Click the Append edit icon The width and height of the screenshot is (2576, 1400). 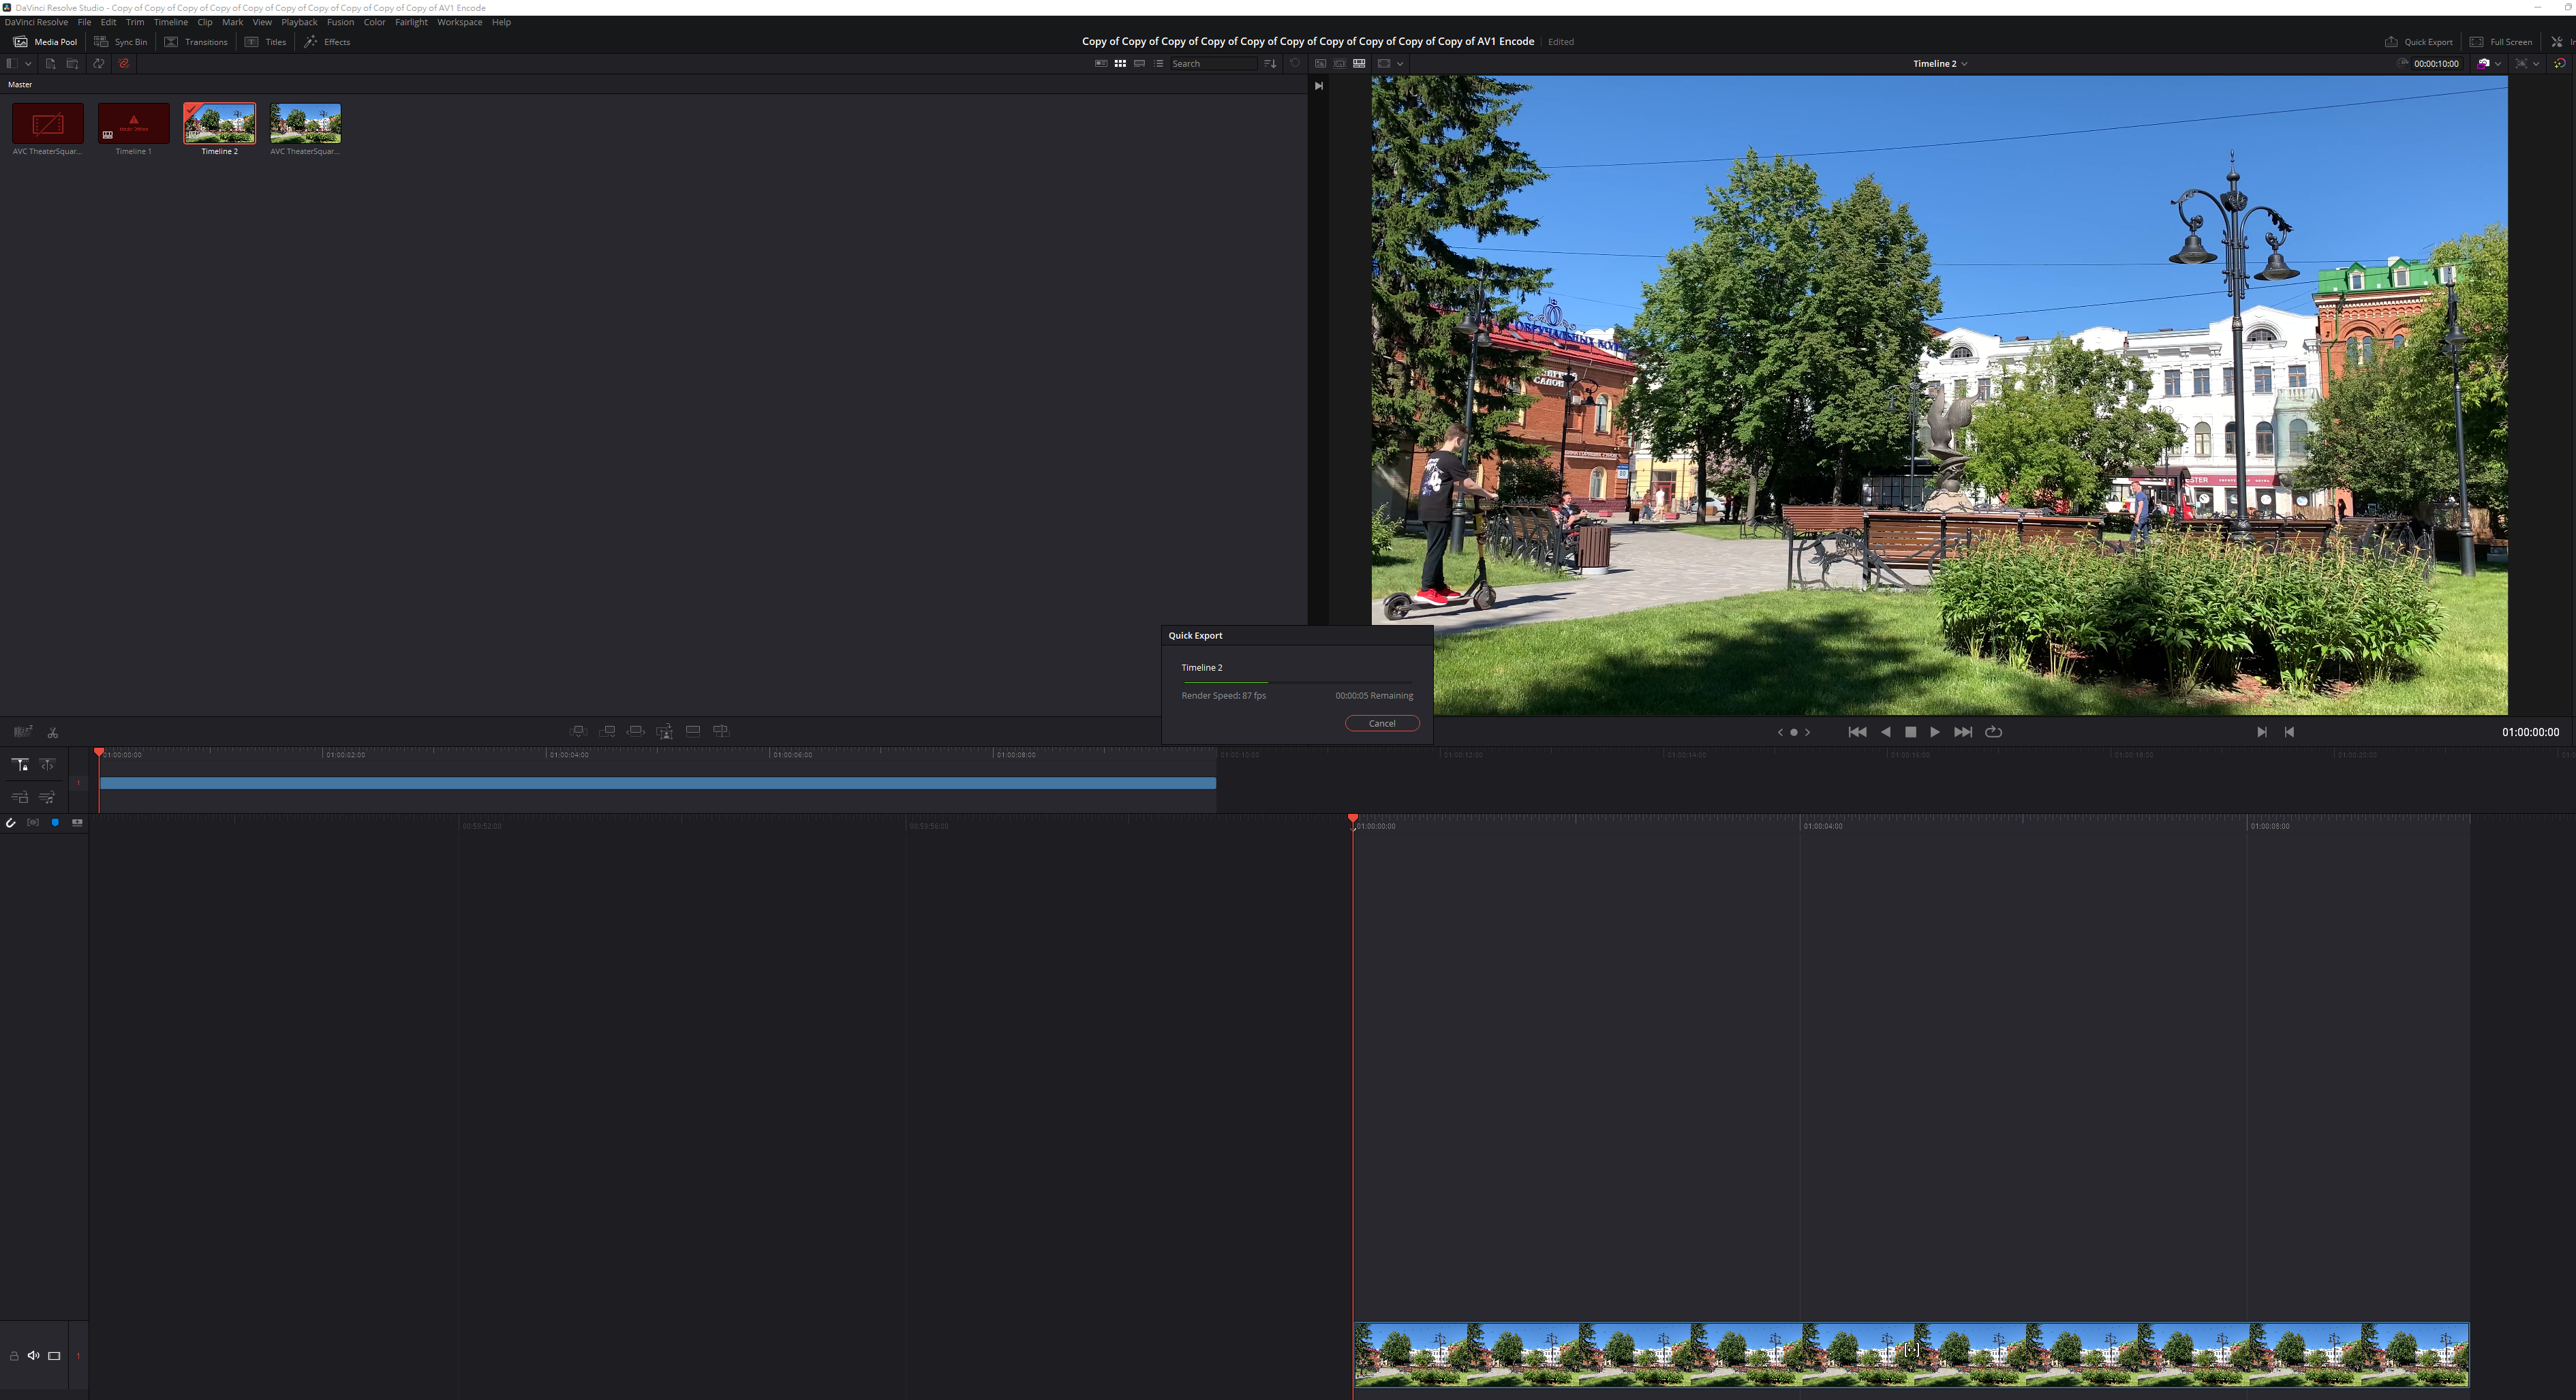pos(607,732)
